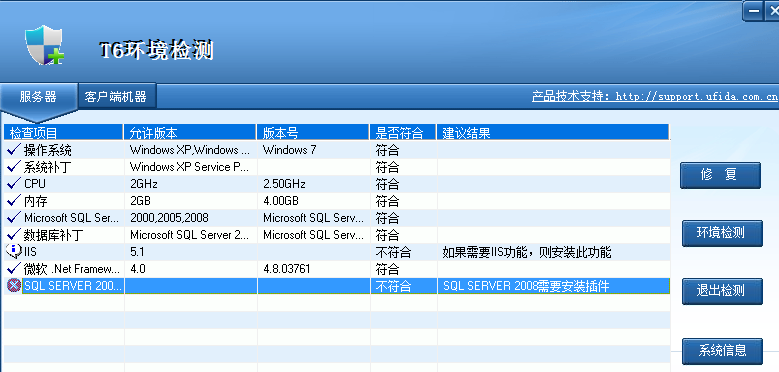
Task: Select the IIS row label
Action: tap(30, 252)
